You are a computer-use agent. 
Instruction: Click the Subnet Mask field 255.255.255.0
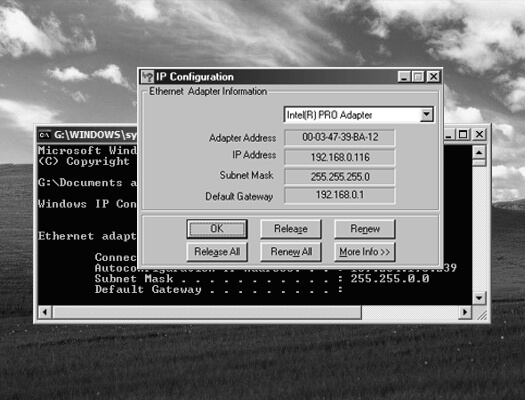[x=340, y=176]
